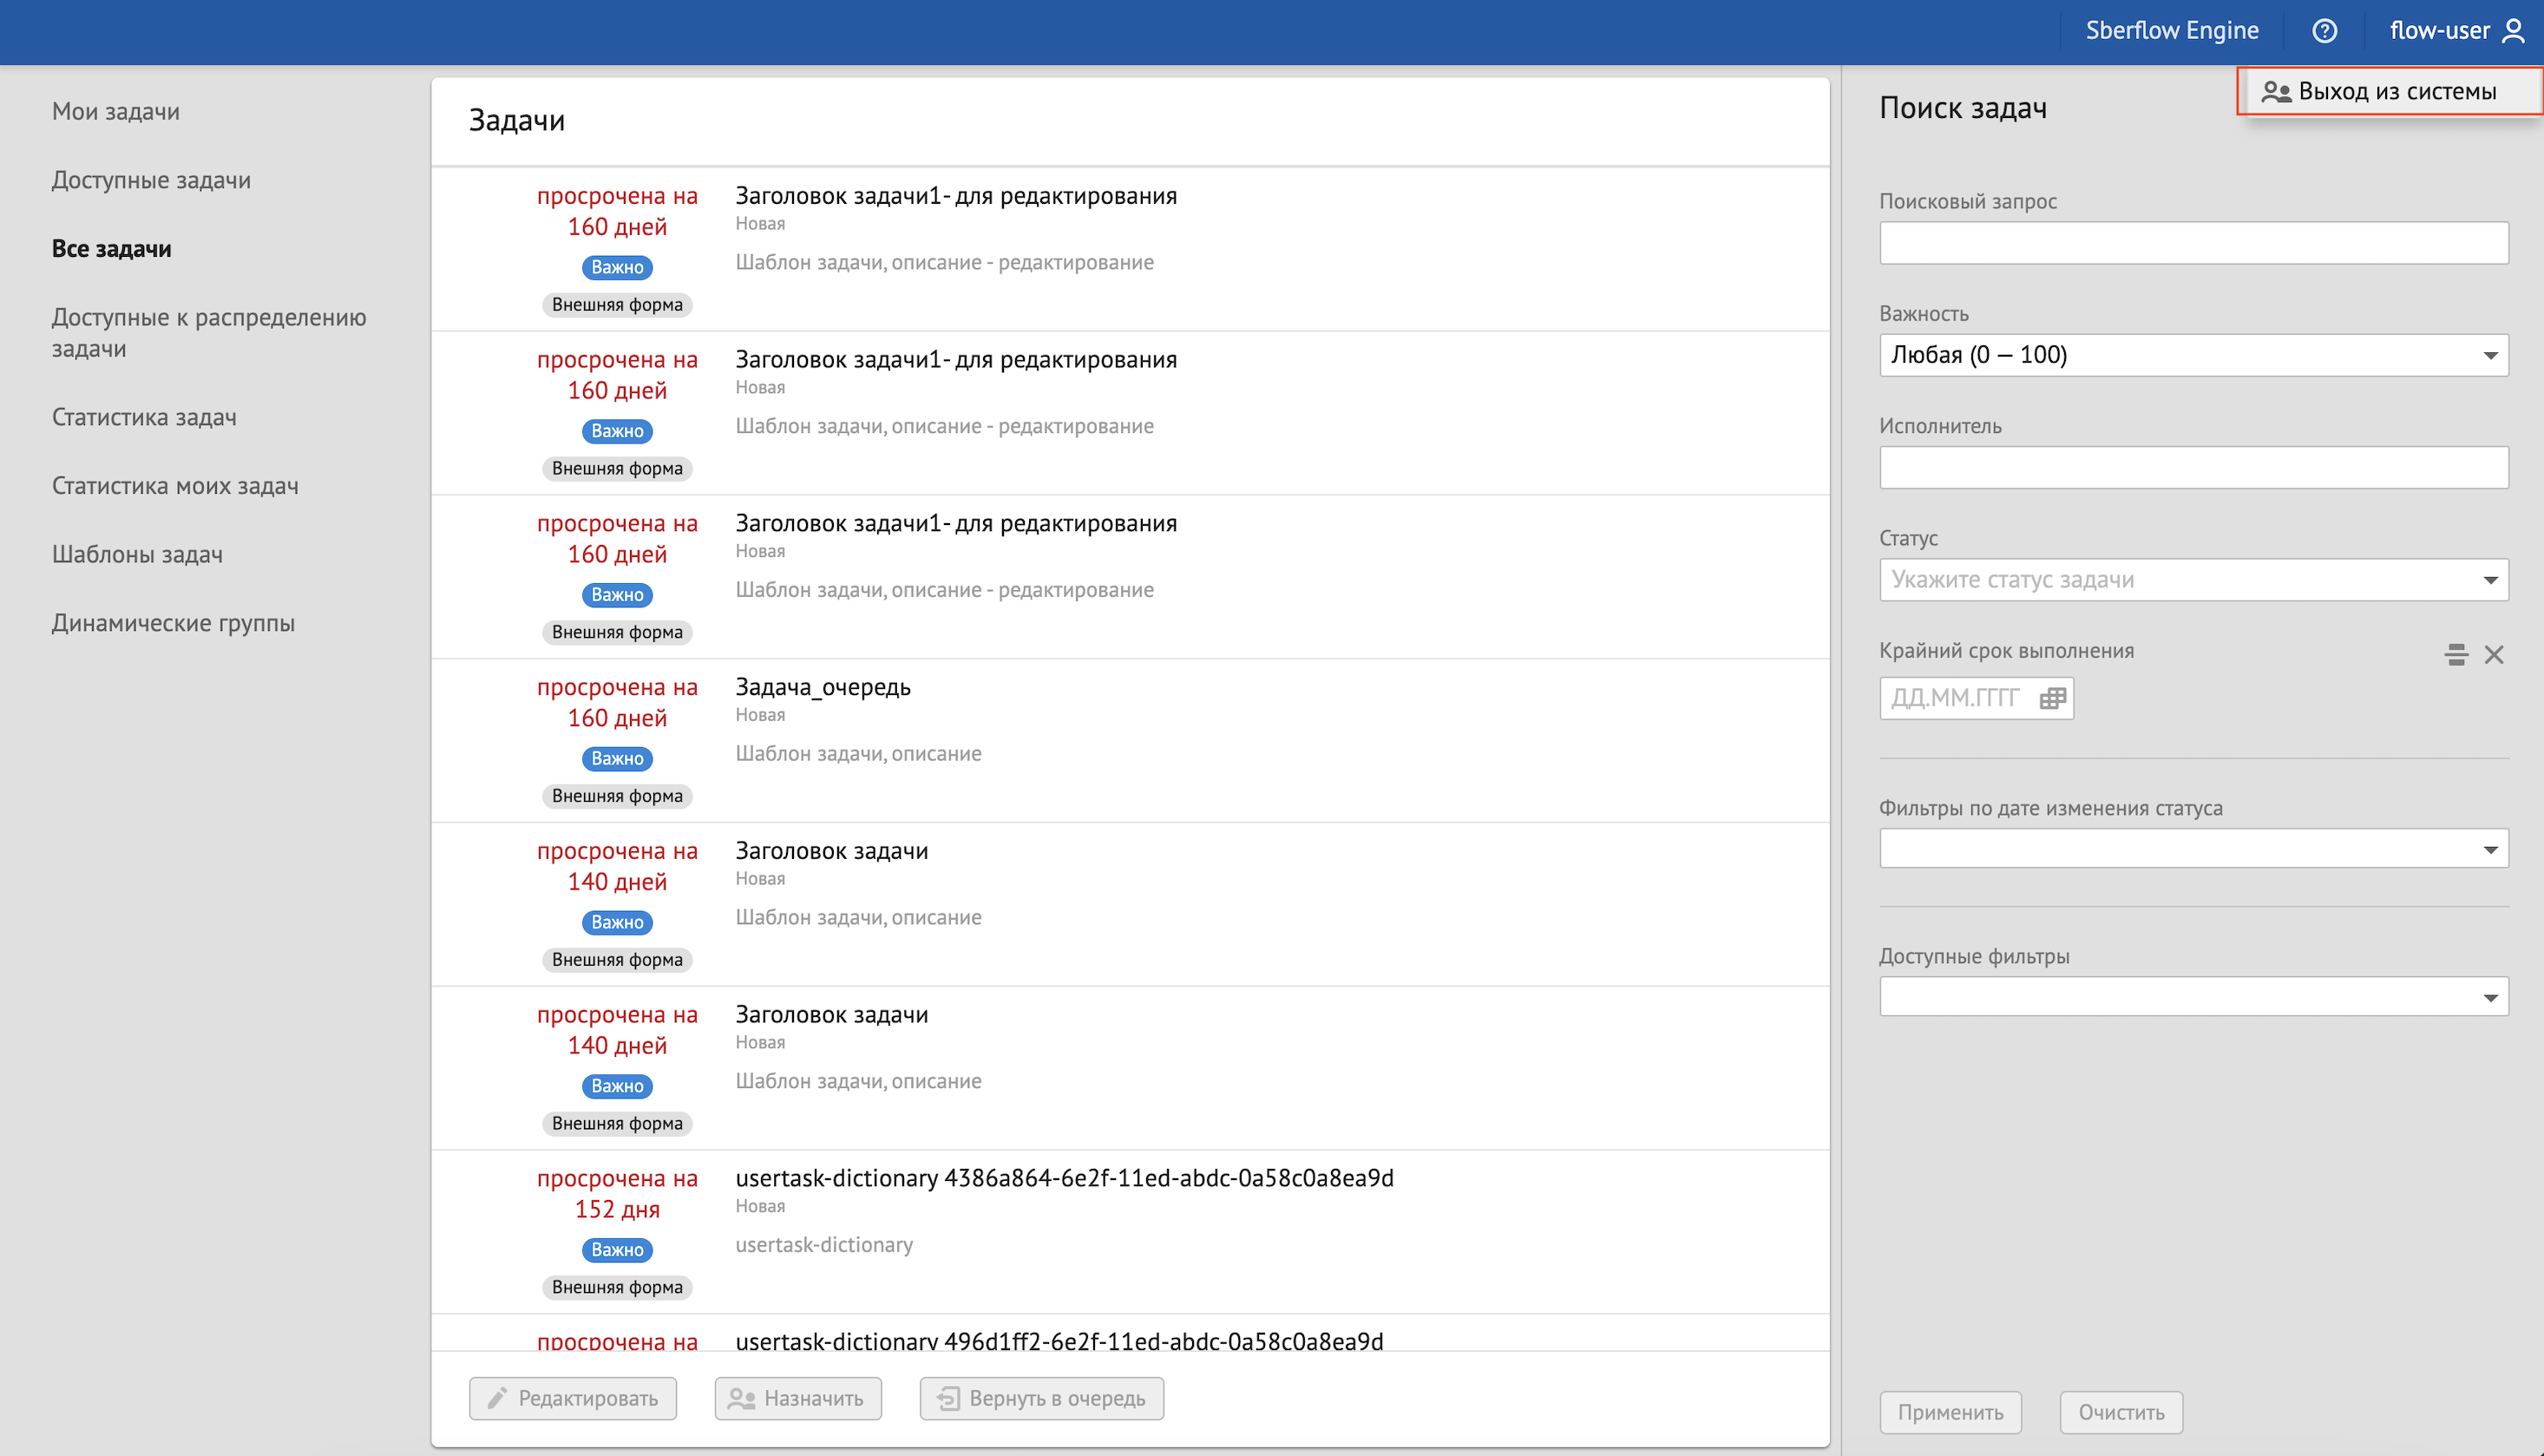Screen dimensions: 2544x1456
Task: Click the pencil icon on Редактировать
Action: point(497,1398)
